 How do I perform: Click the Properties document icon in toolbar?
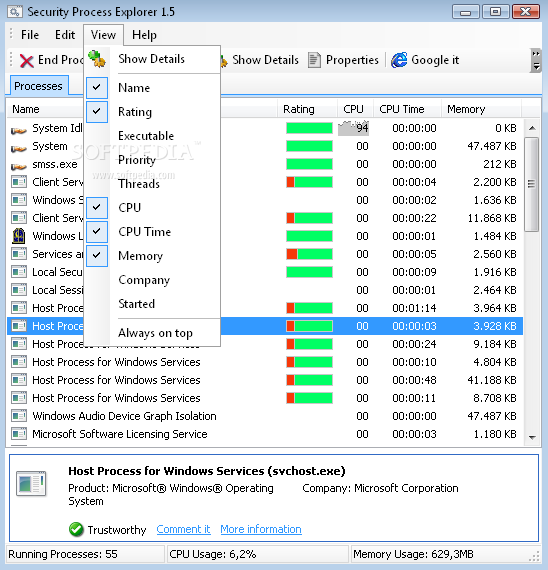click(314, 60)
